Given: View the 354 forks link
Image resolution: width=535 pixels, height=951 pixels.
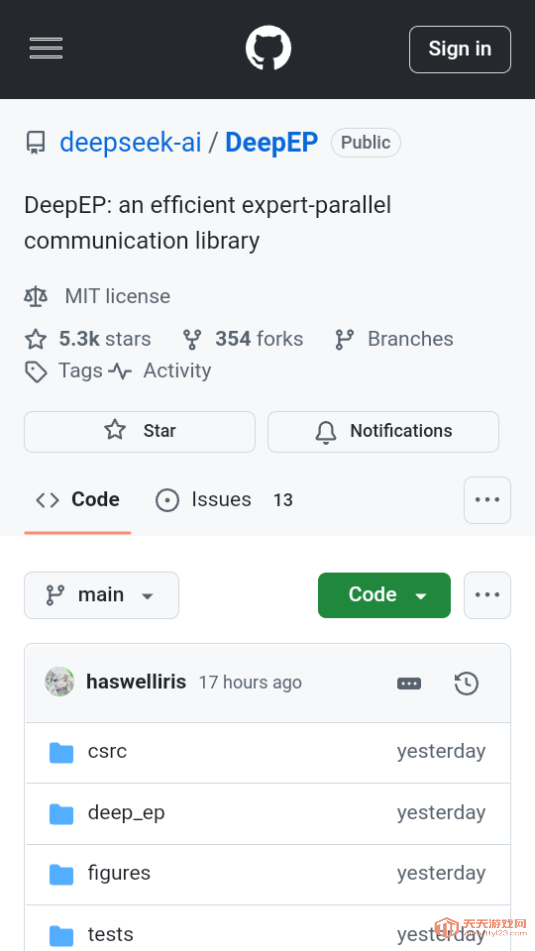Looking at the screenshot, I should coord(243,339).
